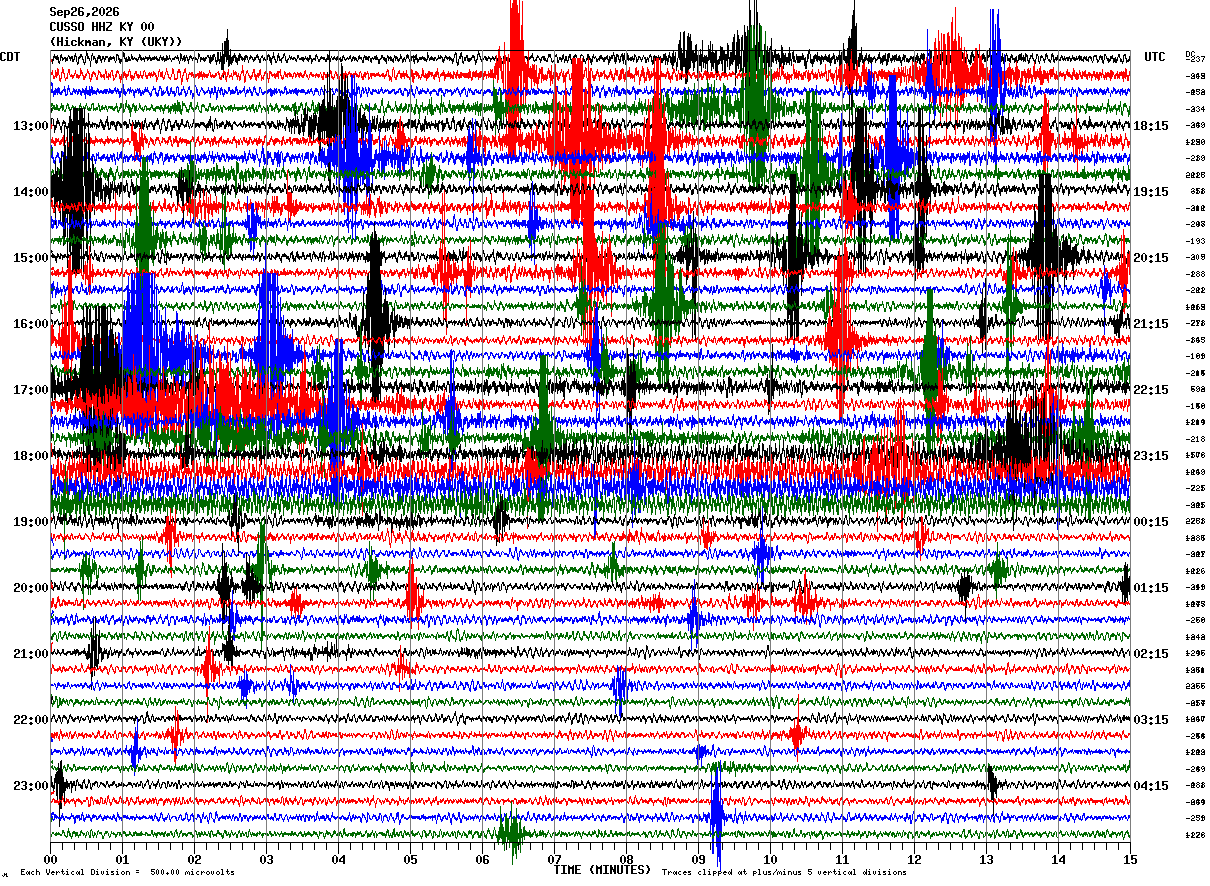Click the UTC column header
Viewport: 1210px width, 886px height.
[1155, 57]
